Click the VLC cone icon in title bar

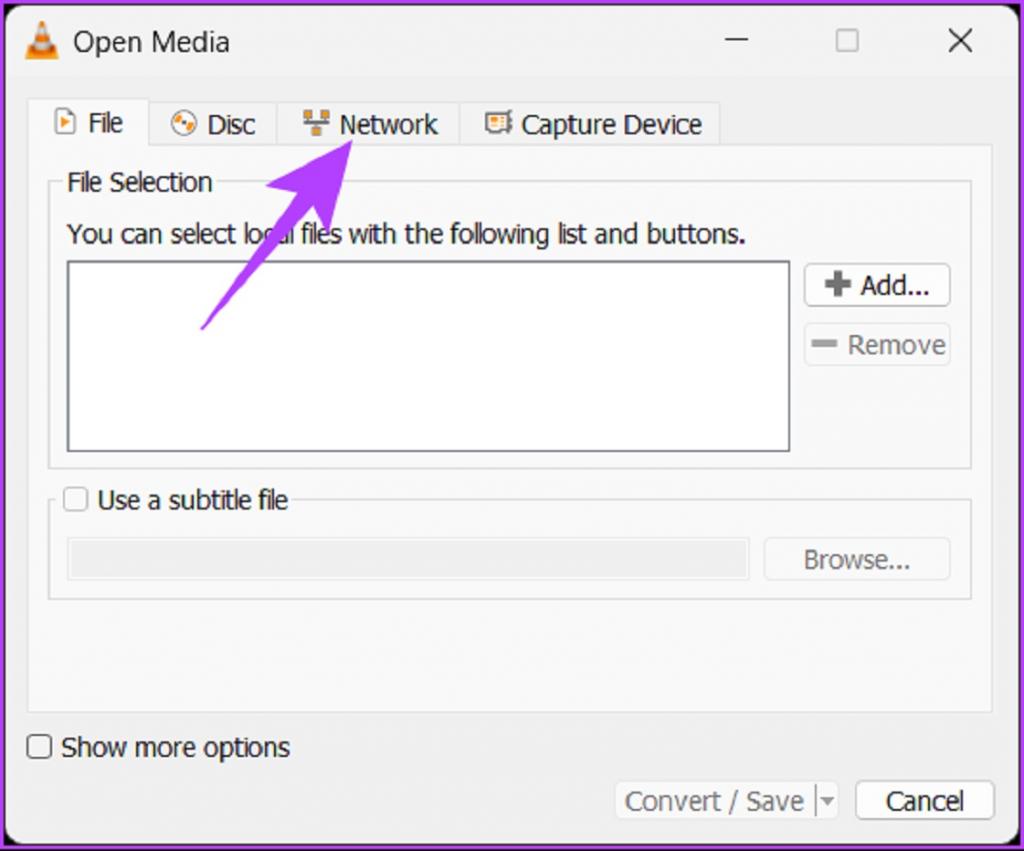coord(42,41)
